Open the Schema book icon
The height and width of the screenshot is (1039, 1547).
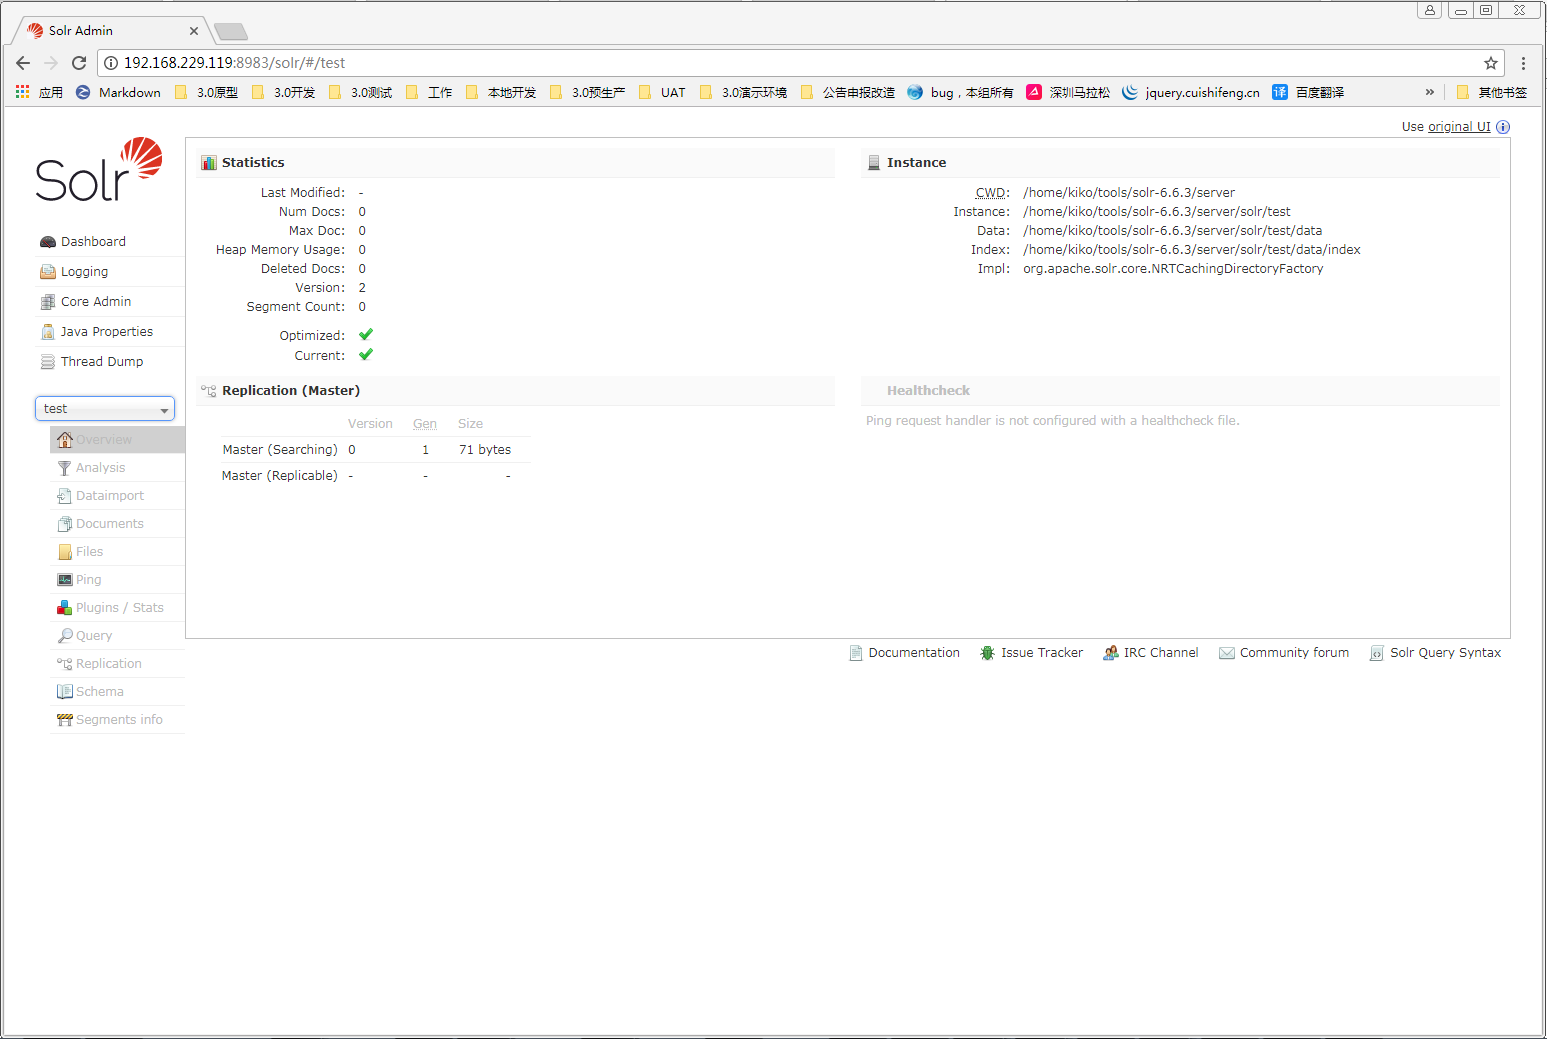65,692
